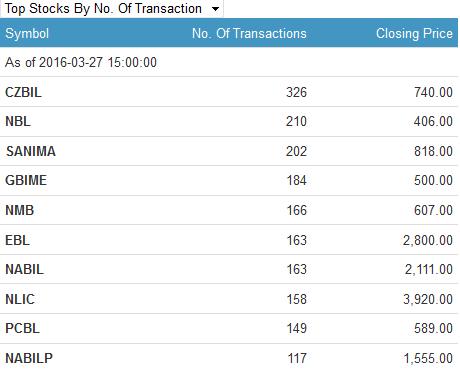Click the NMB symbol
This screenshot has width=460, height=372.
(20, 210)
